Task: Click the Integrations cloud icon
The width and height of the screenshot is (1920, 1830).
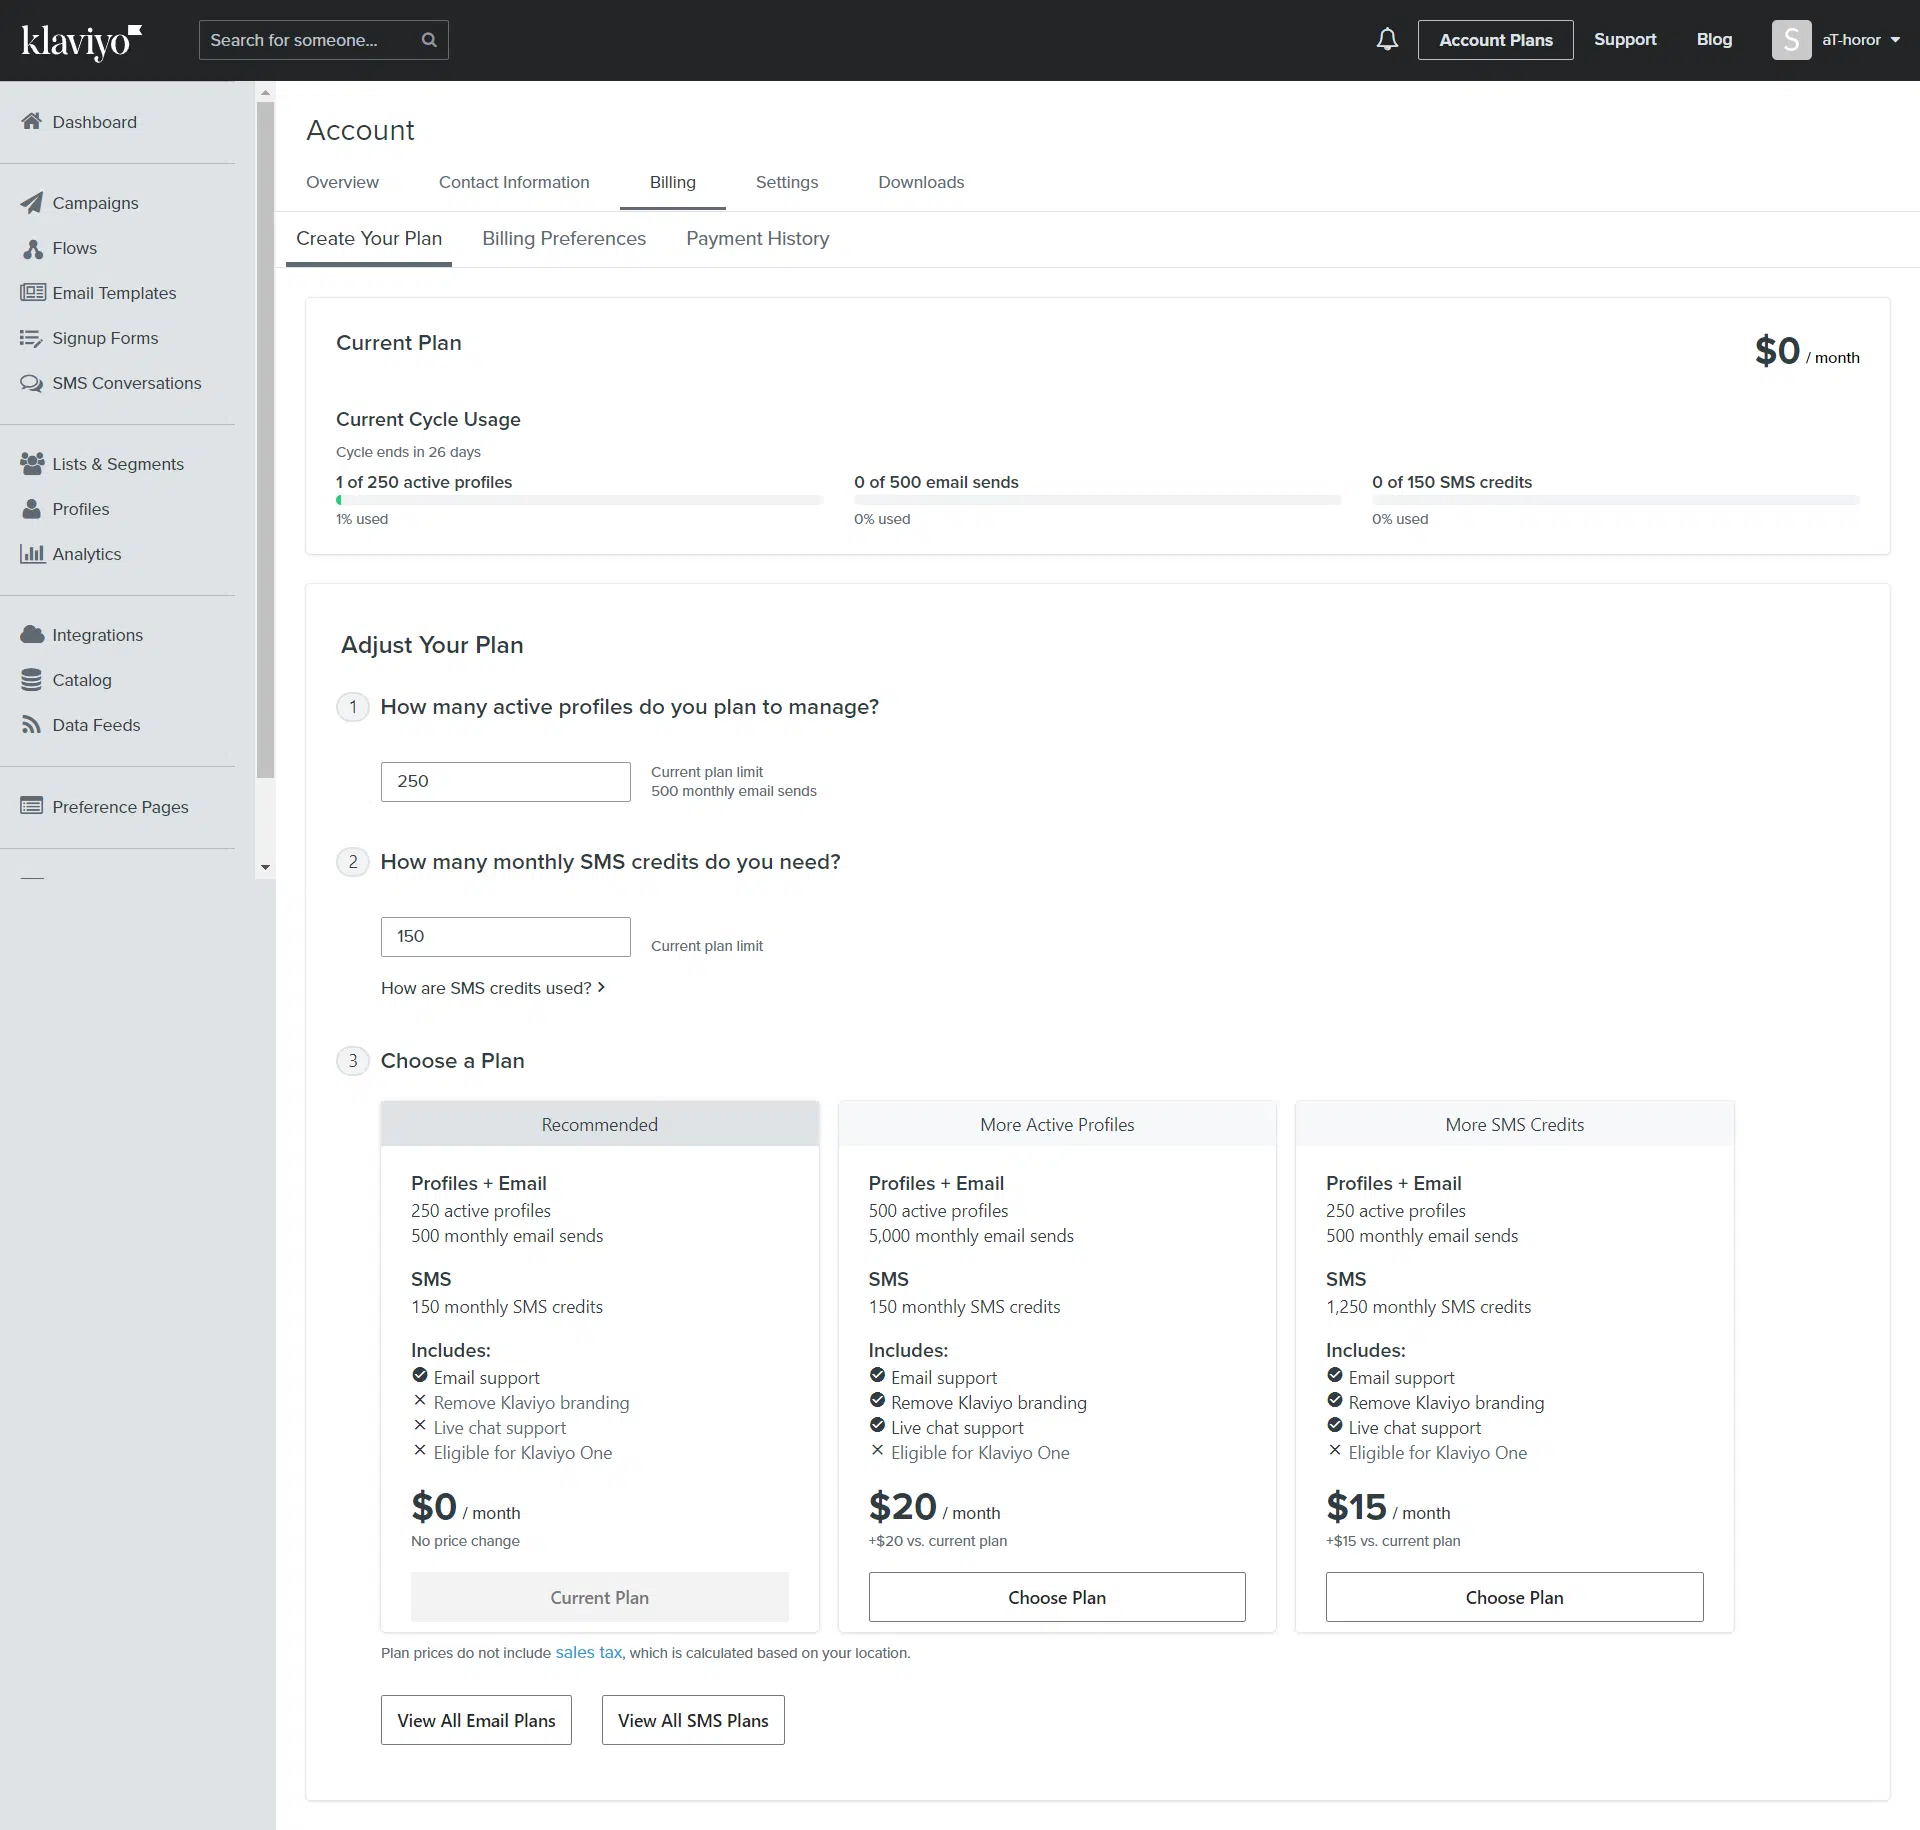Action: pos(32,634)
